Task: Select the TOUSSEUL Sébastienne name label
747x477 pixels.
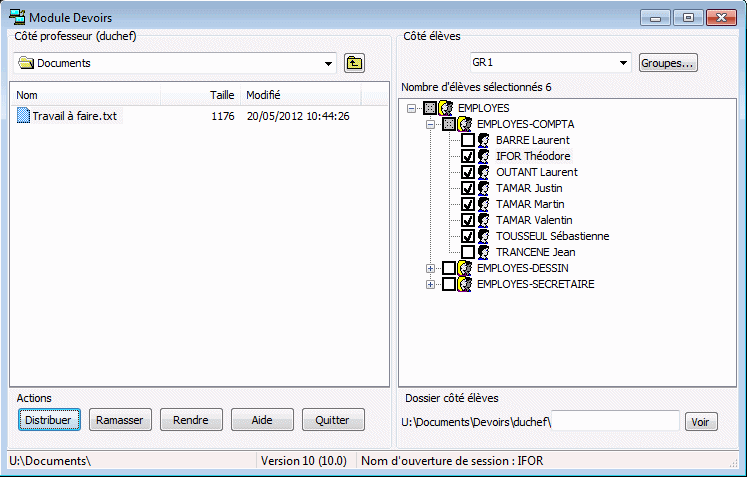Action: tap(553, 236)
